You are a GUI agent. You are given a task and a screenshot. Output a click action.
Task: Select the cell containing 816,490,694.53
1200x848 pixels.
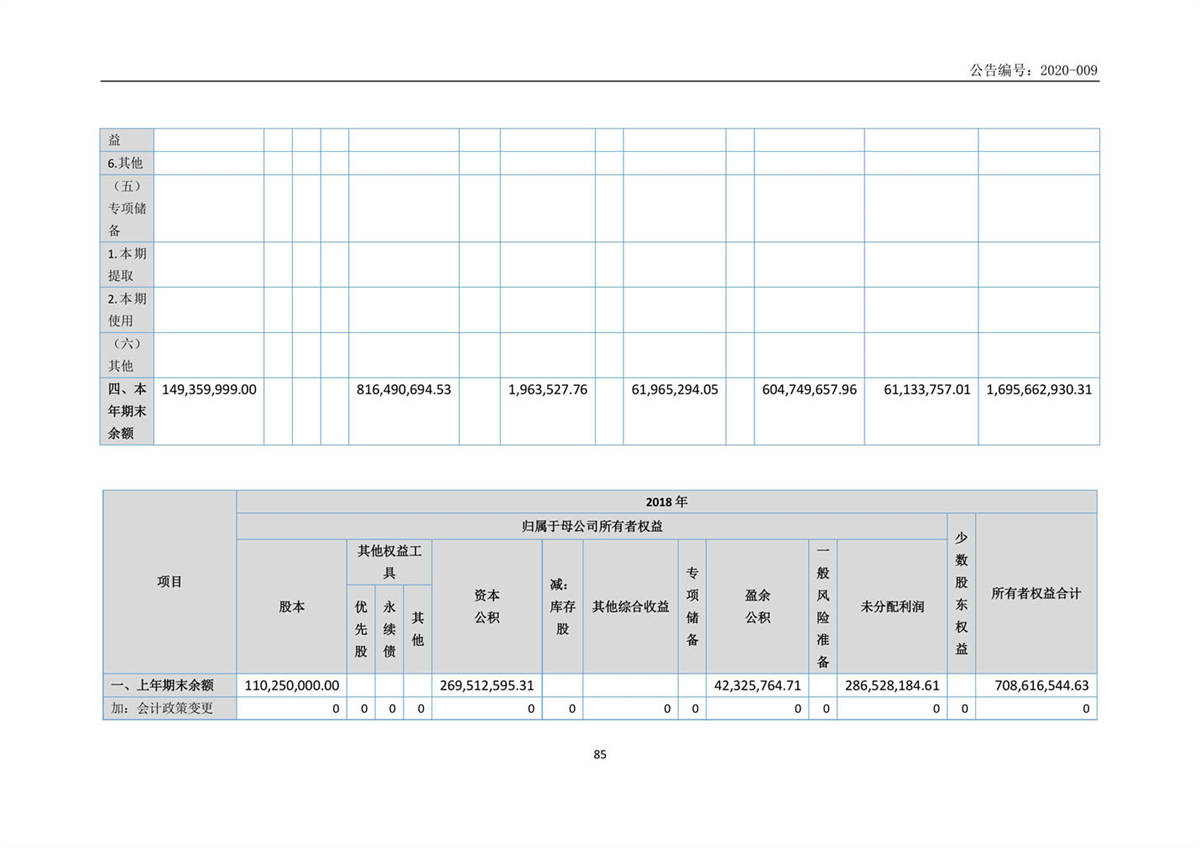click(404, 389)
